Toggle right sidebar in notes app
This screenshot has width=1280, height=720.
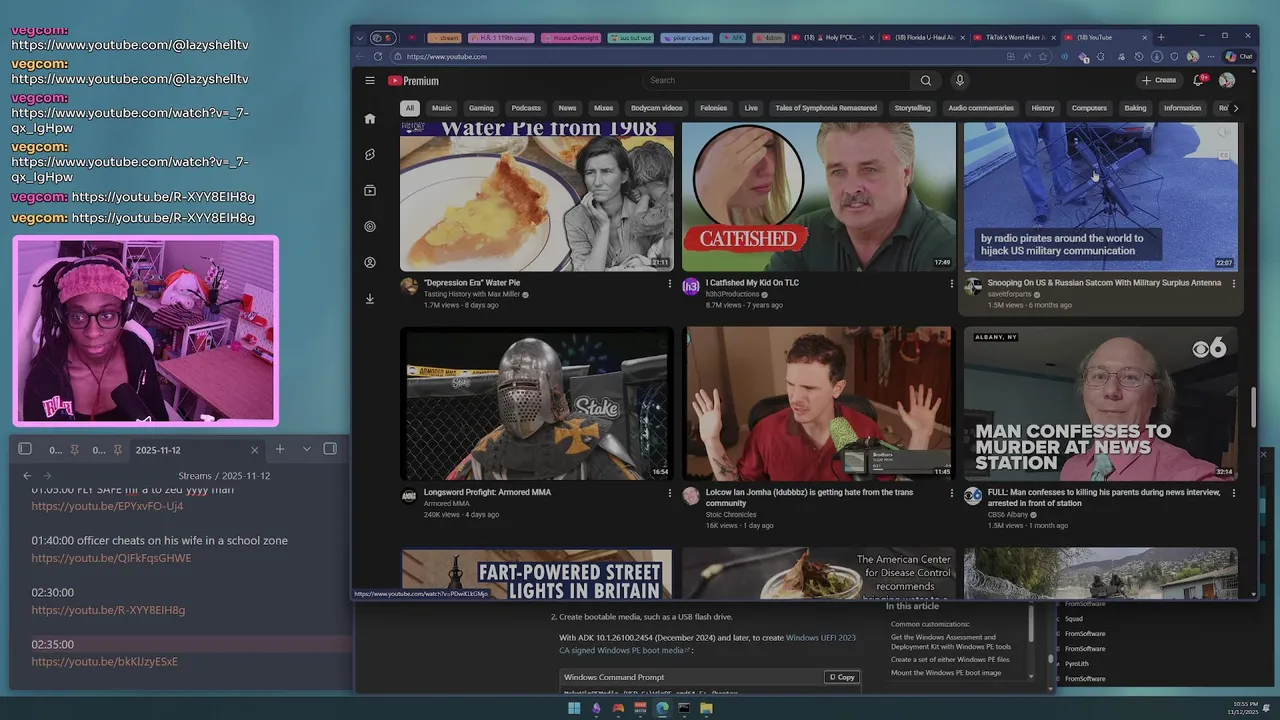coord(330,449)
